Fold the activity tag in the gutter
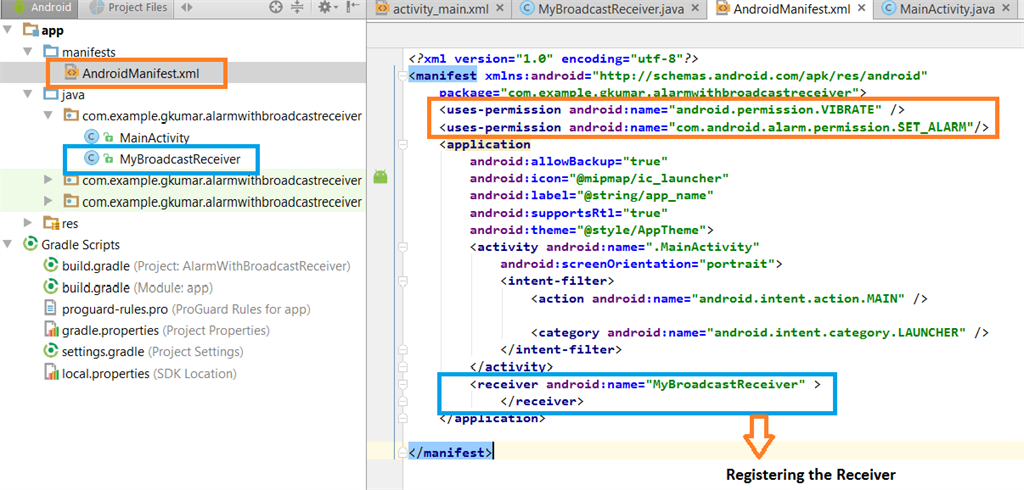This screenshot has height=490, width=1024. tap(402, 247)
